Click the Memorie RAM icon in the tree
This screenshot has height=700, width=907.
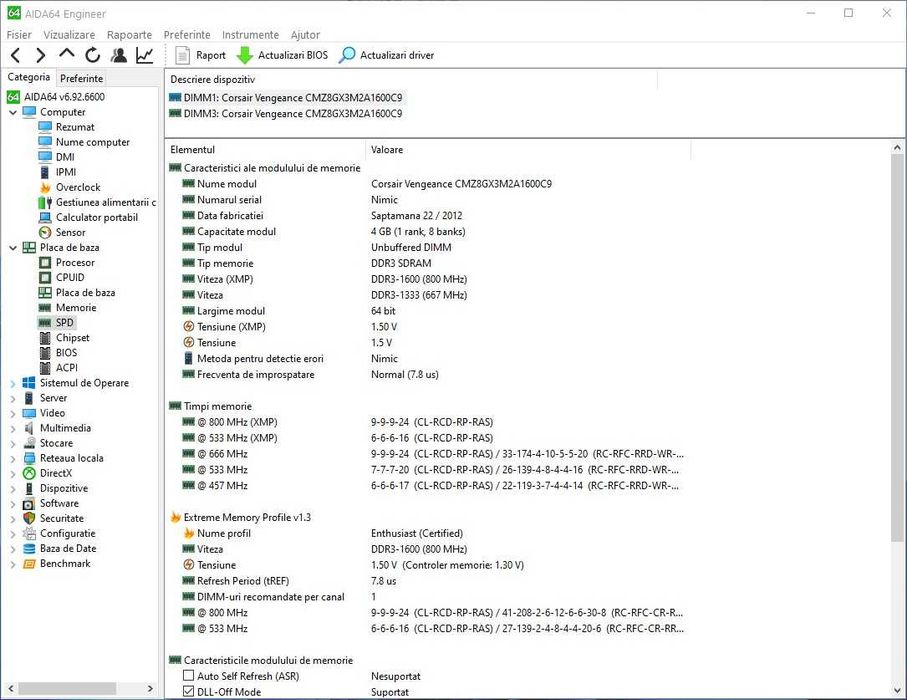45,307
